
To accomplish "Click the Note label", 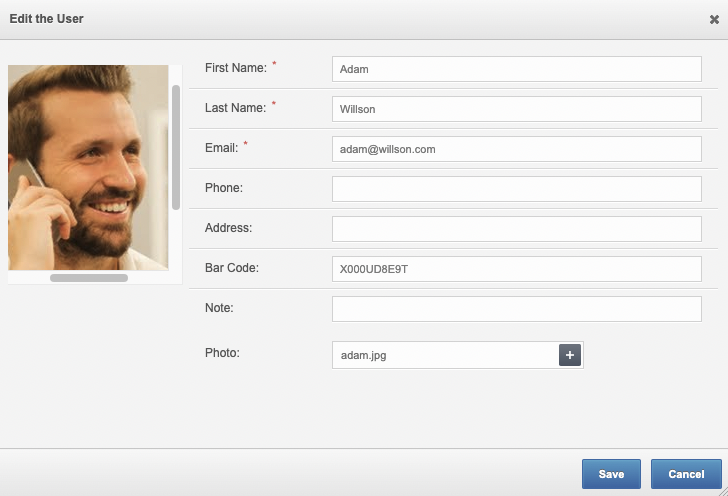I will coord(219,307).
